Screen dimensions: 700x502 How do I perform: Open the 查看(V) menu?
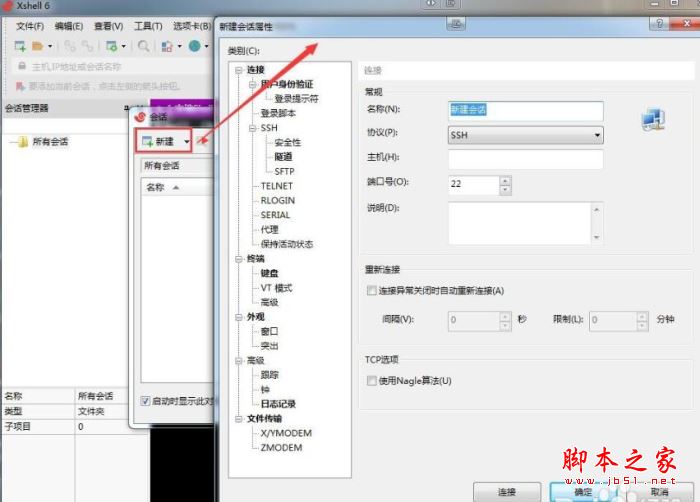(x=108, y=26)
